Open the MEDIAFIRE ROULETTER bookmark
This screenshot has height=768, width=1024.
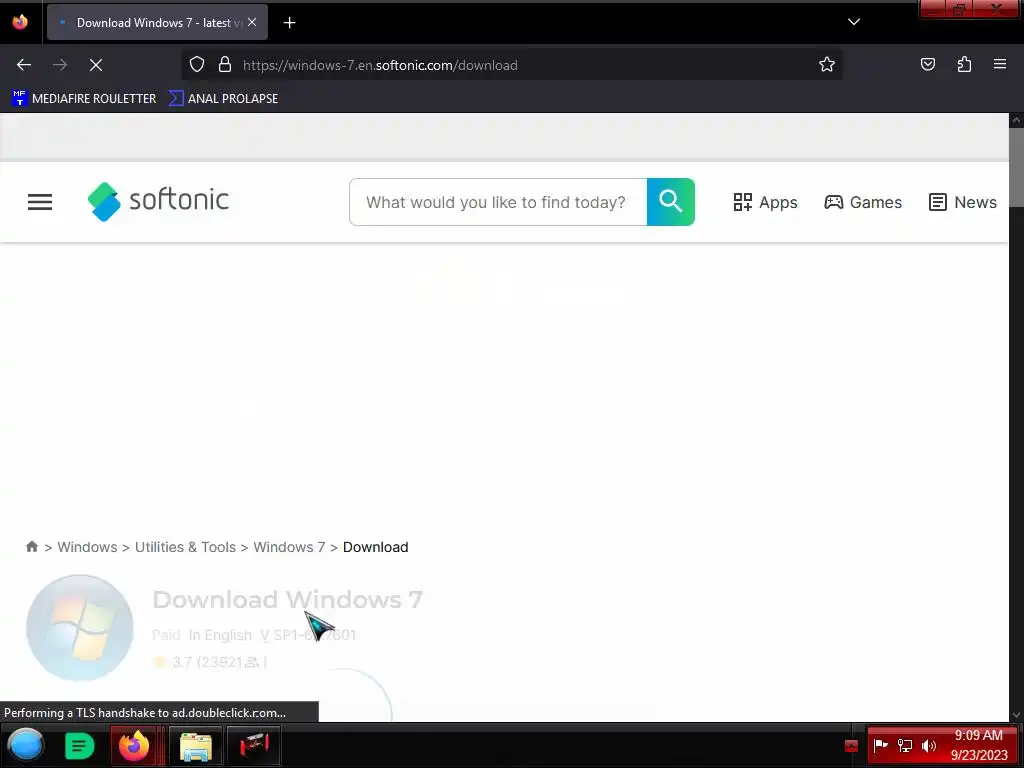[x=84, y=99]
